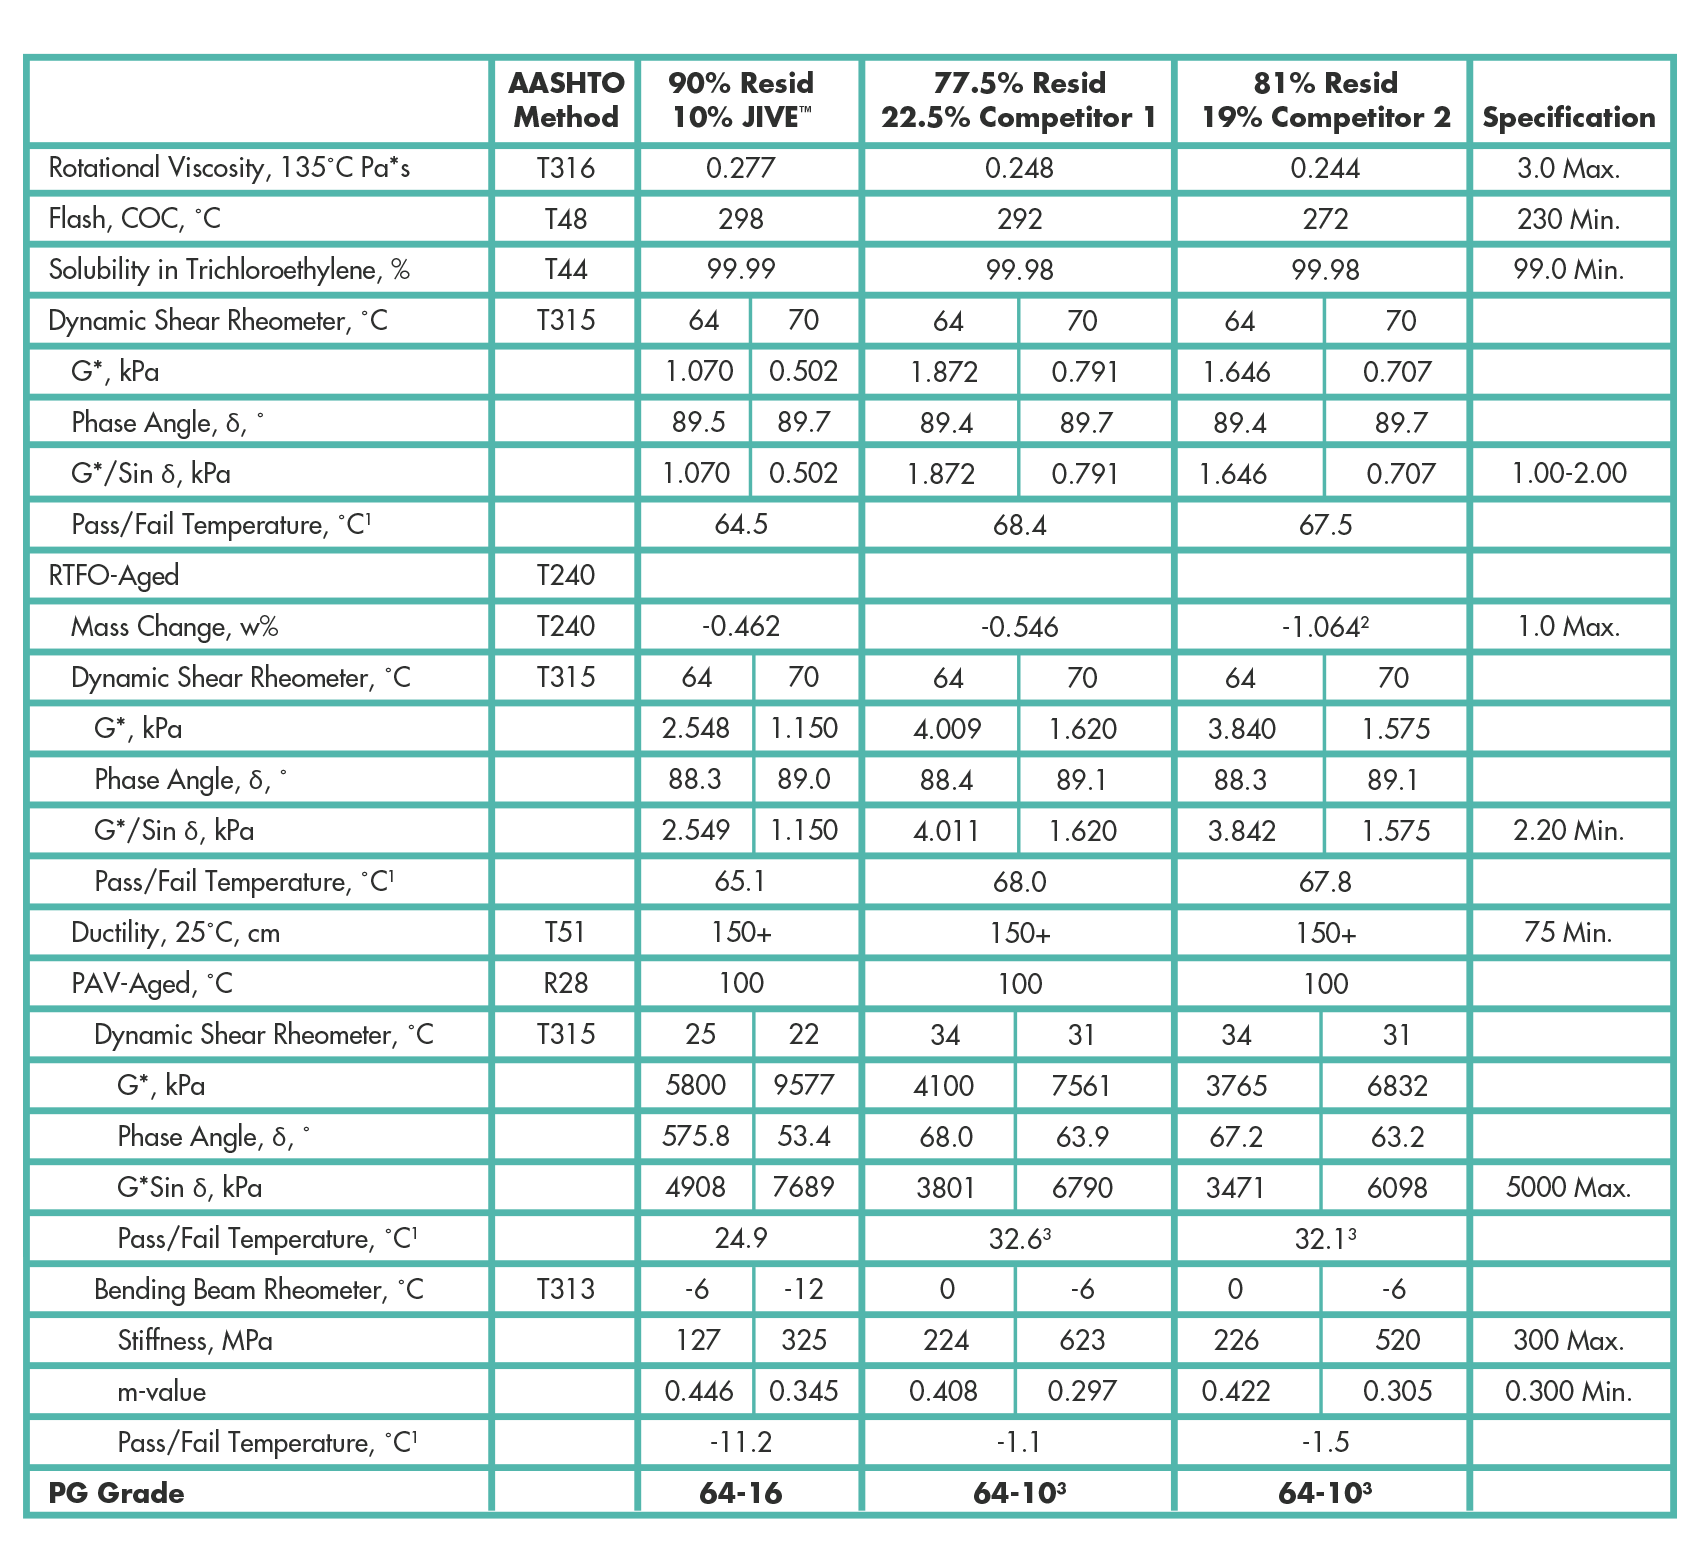Click the Specification column header

[1568, 117]
